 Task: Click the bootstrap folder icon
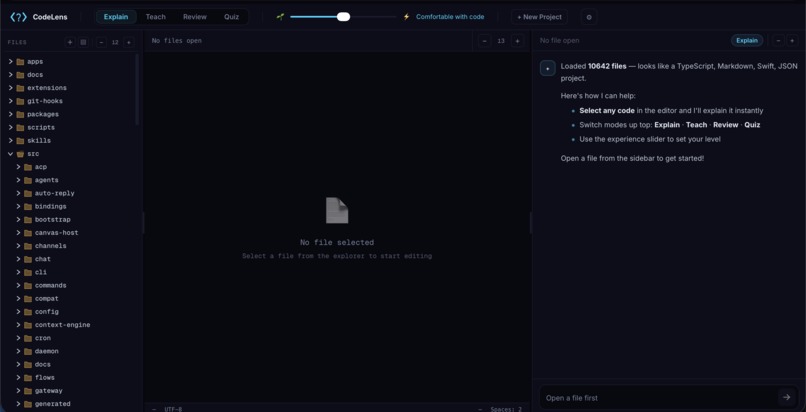click(28, 220)
